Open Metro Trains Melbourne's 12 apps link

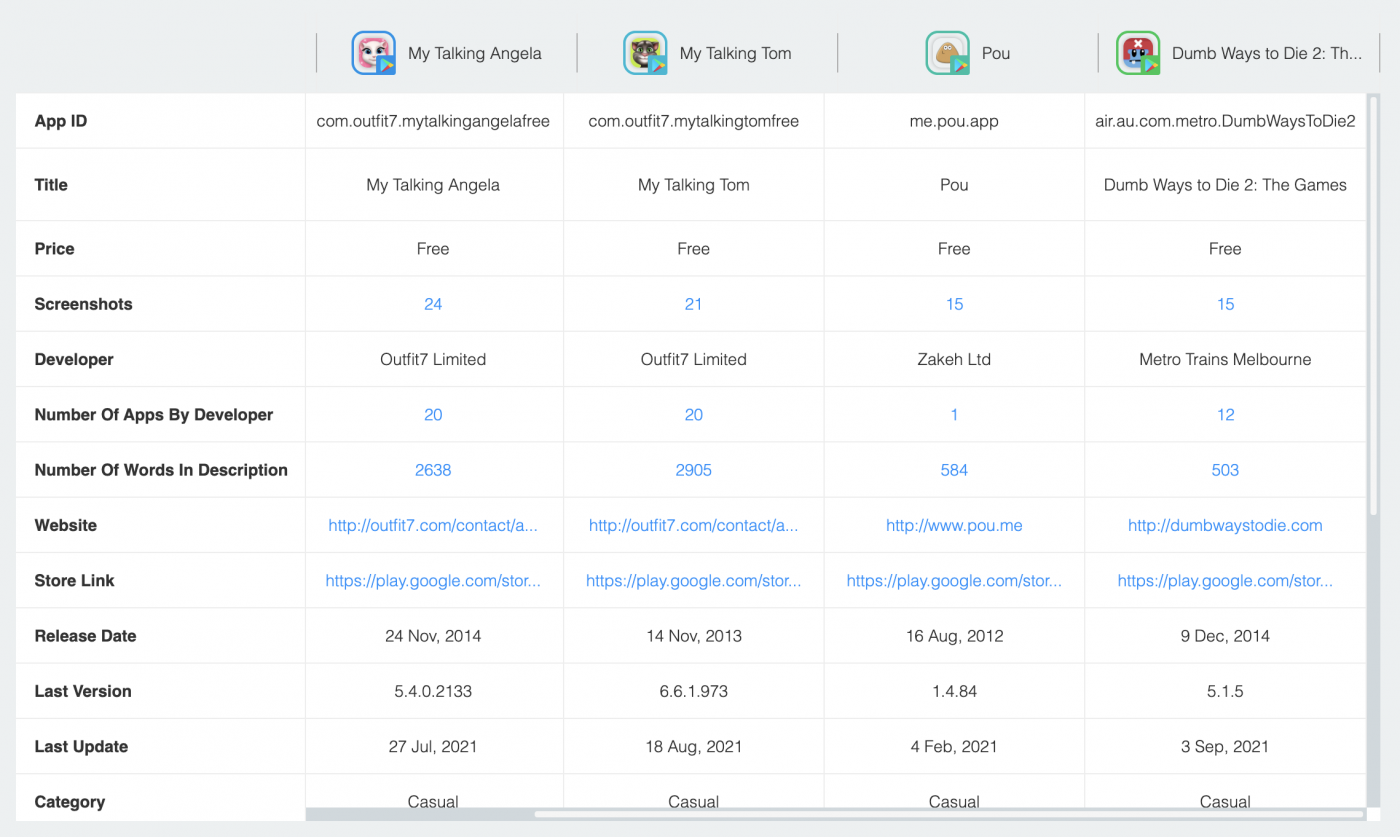point(1225,415)
